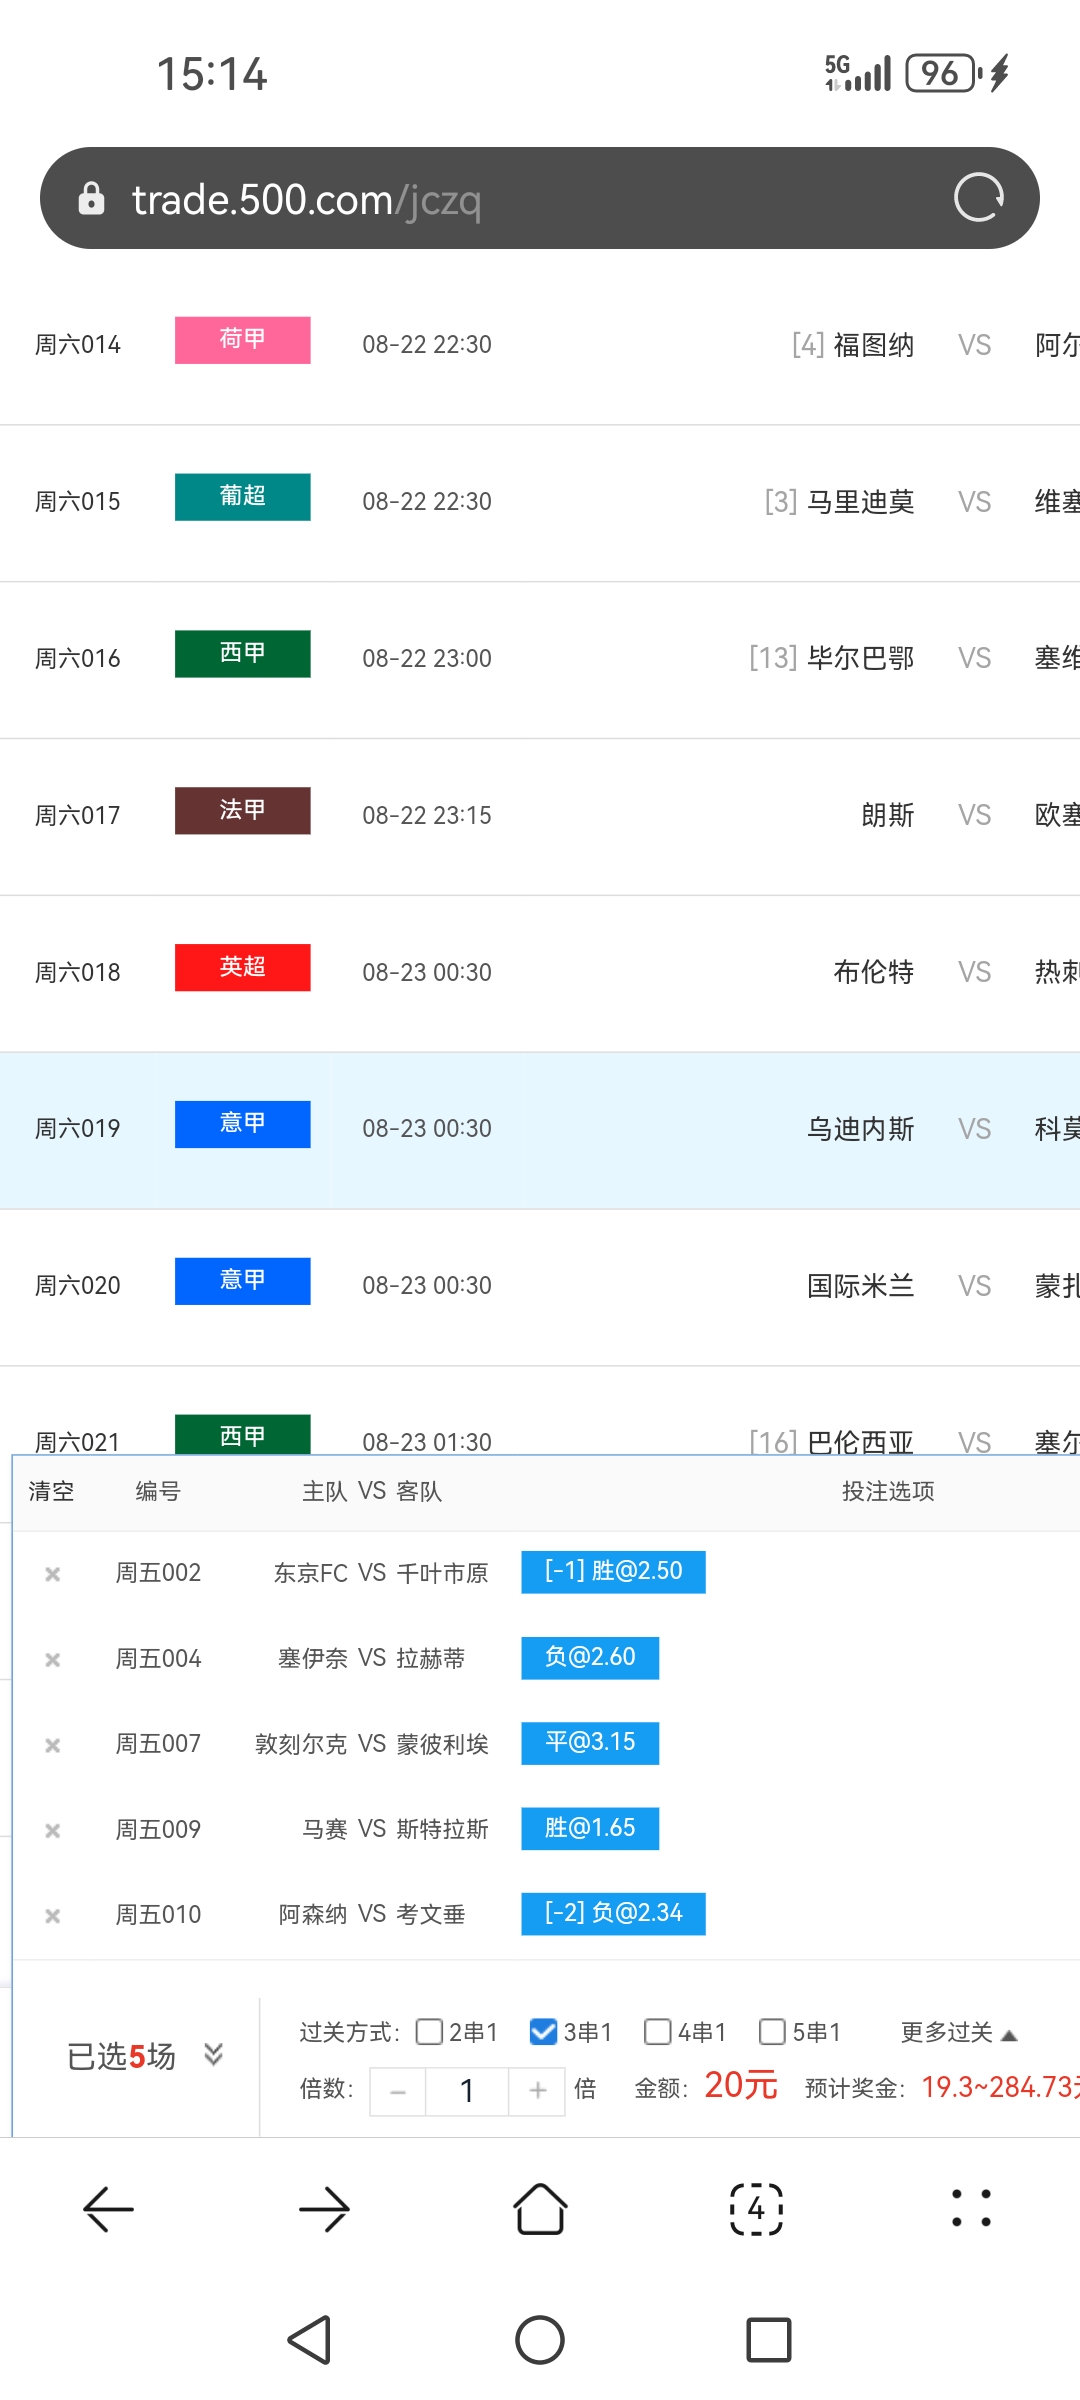Image resolution: width=1080 pixels, height=2400 pixels.
Task: Click the 20元 amount text
Action: tap(741, 2085)
